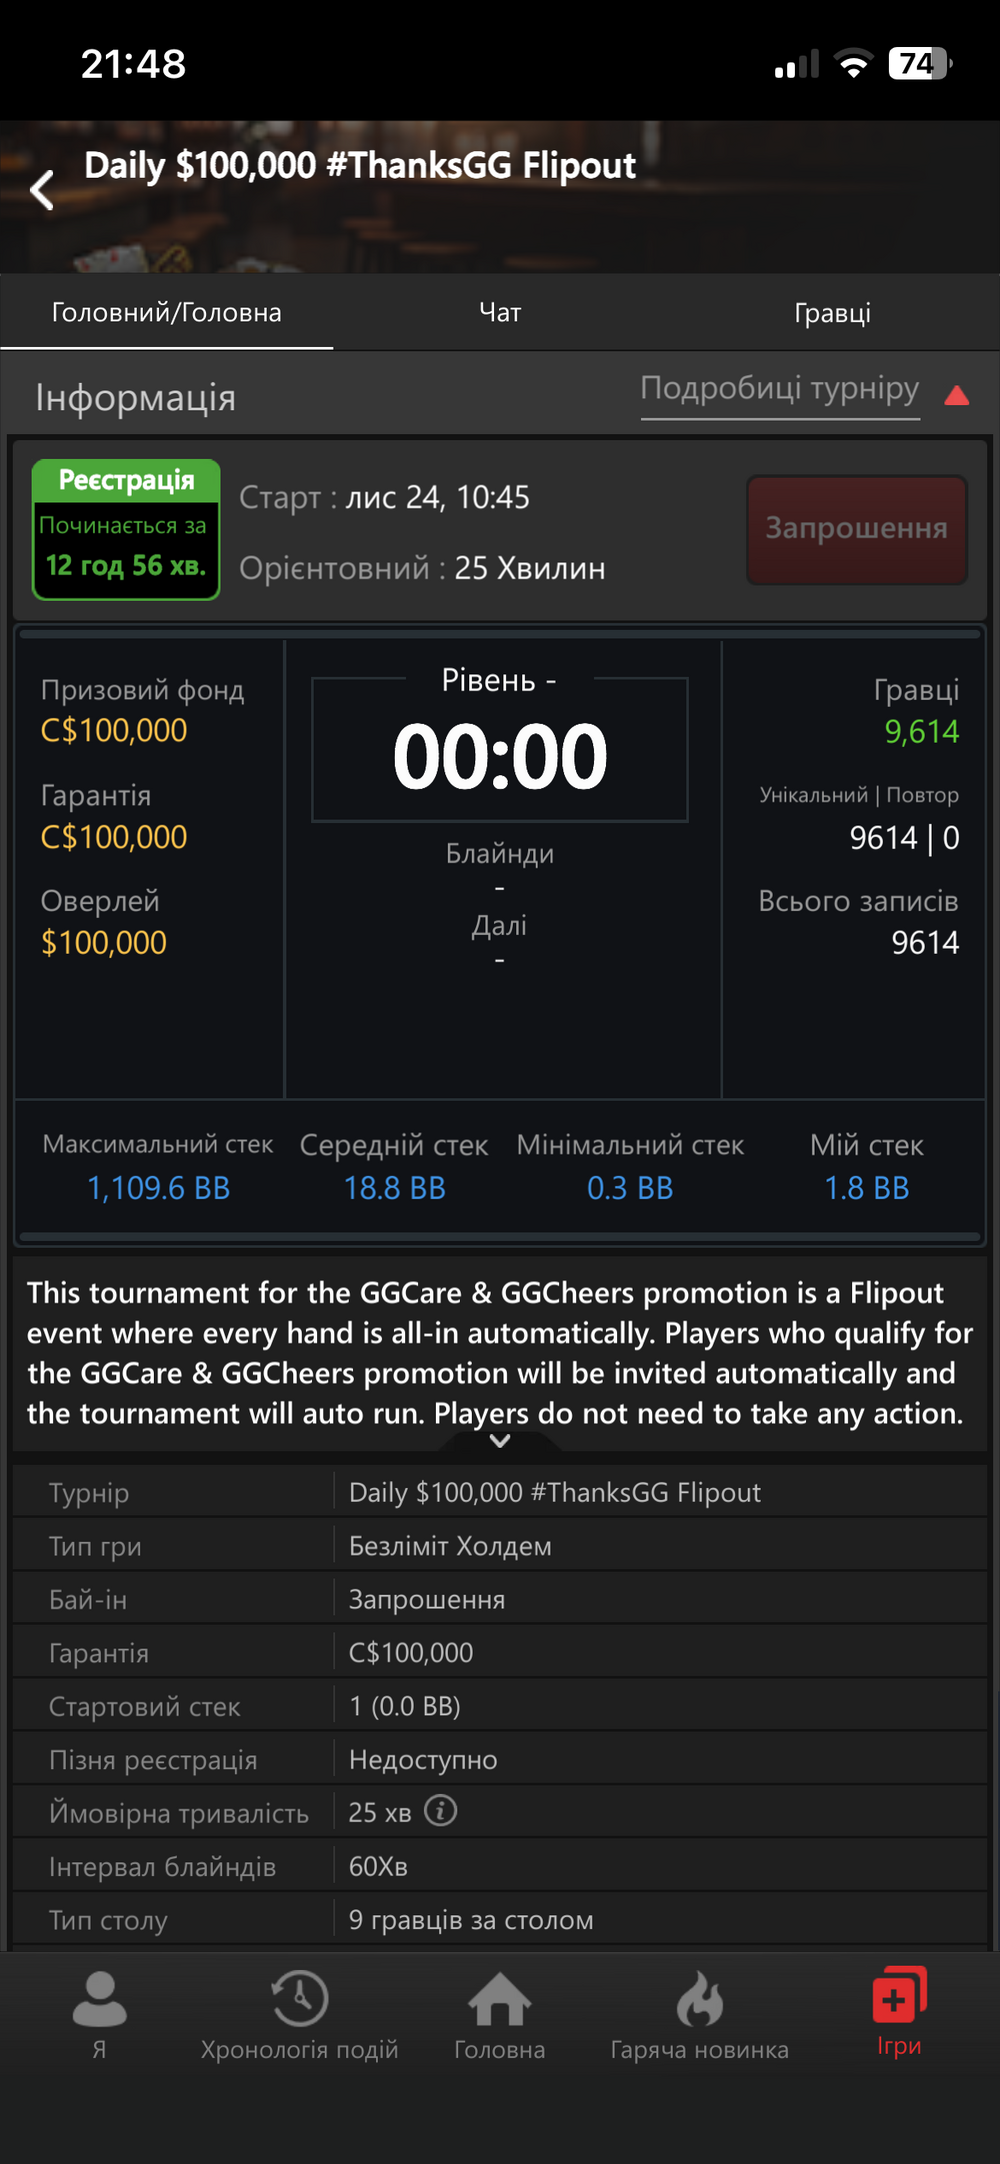This screenshot has width=1000, height=2164.
Task: Collapse details with the red triangle
Action: click(x=957, y=396)
